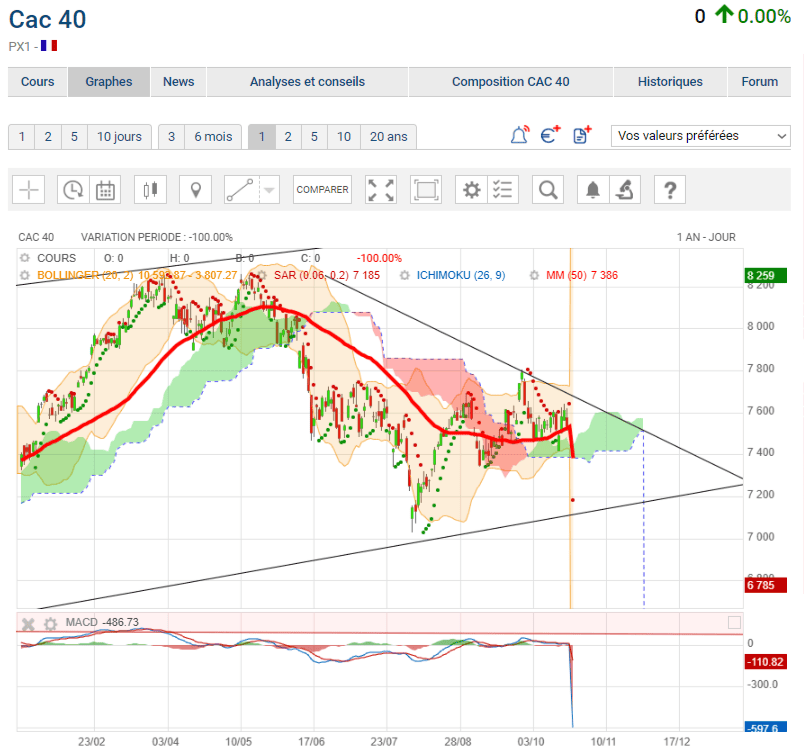This screenshot has height=750, width=804.
Task: Open BOLLINGER indicator settings gear
Action: 25,275
